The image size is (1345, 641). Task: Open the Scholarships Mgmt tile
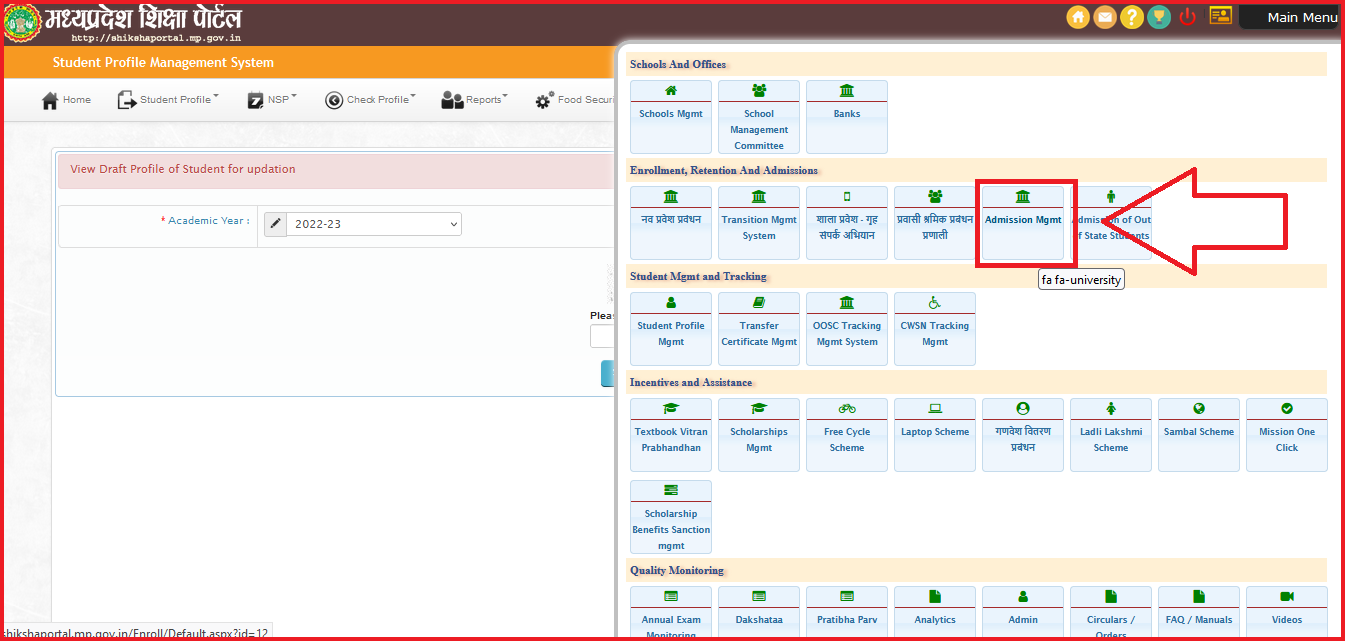click(x=759, y=434)
